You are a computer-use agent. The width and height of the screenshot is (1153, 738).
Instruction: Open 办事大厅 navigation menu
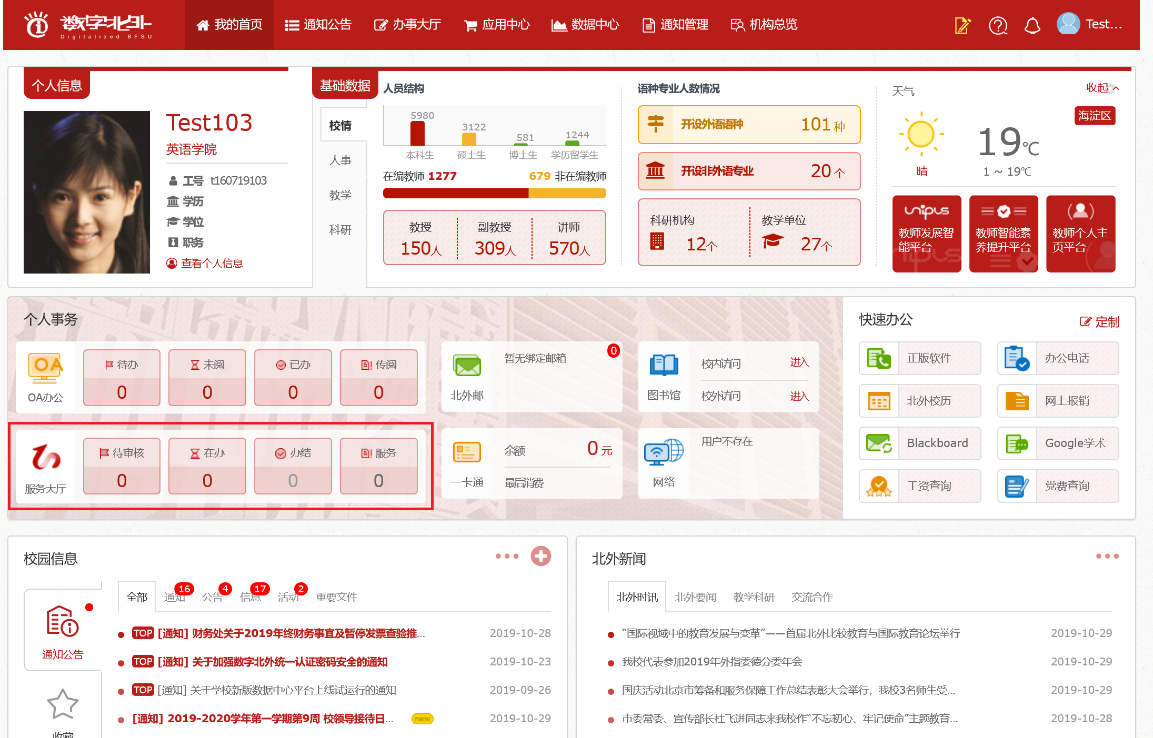tap(407, 25)
